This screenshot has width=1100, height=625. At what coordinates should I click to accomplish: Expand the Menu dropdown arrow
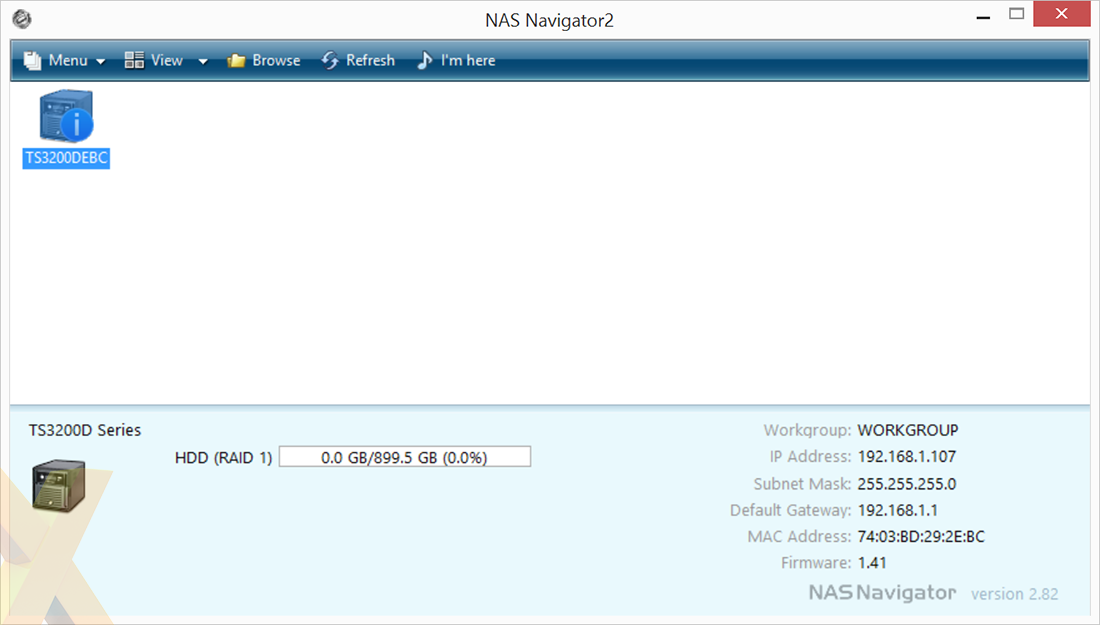100,62
